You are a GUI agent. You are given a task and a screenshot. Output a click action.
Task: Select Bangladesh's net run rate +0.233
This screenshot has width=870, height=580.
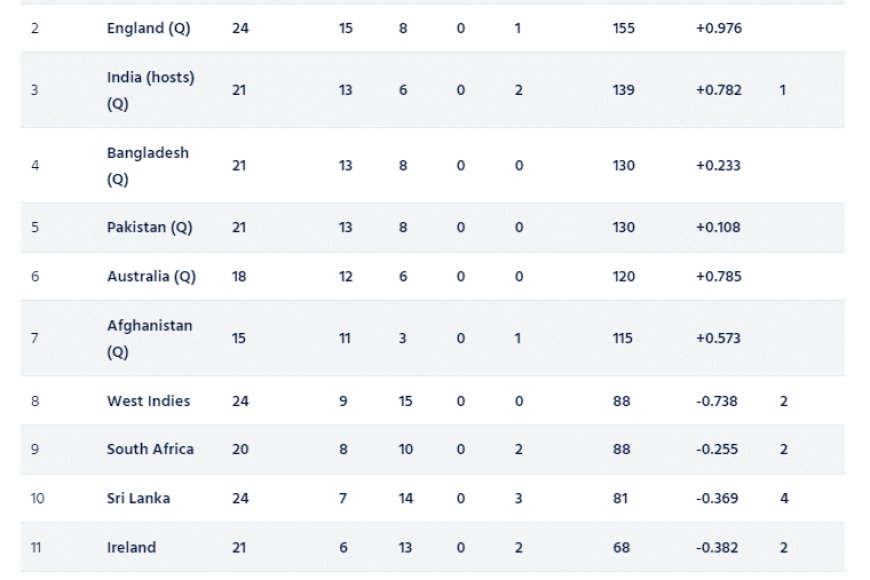pyautogui.click(x=718, y=165)
